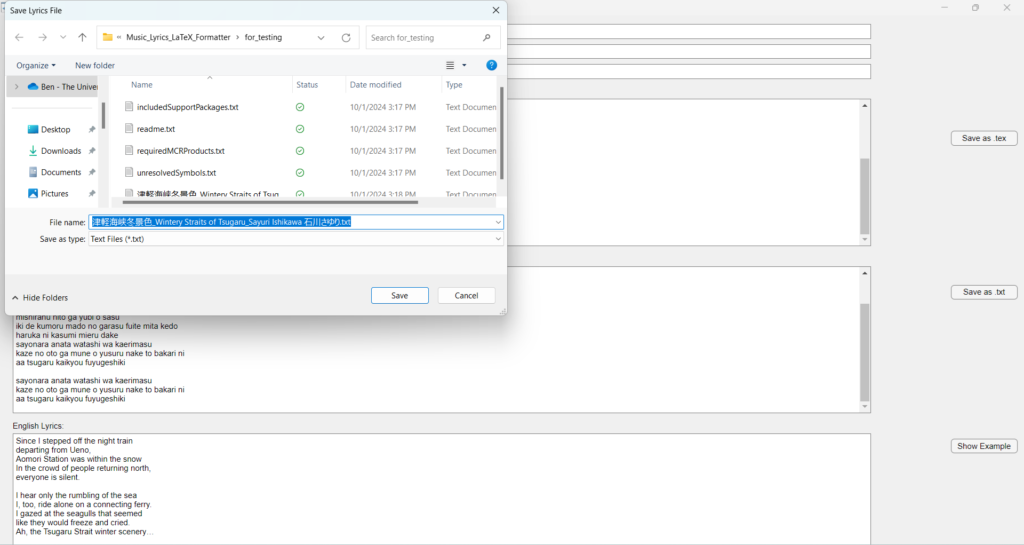Viewport: 1024px width, 545px height.
Task: Open Save as type dropdown
Action: click(x=296, y=239)
